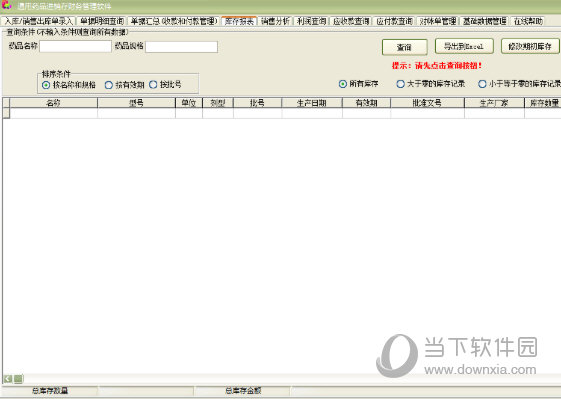Screen dimensions: 561x399
Task: Click the 批准文号 column header
Action: point(428,103)
